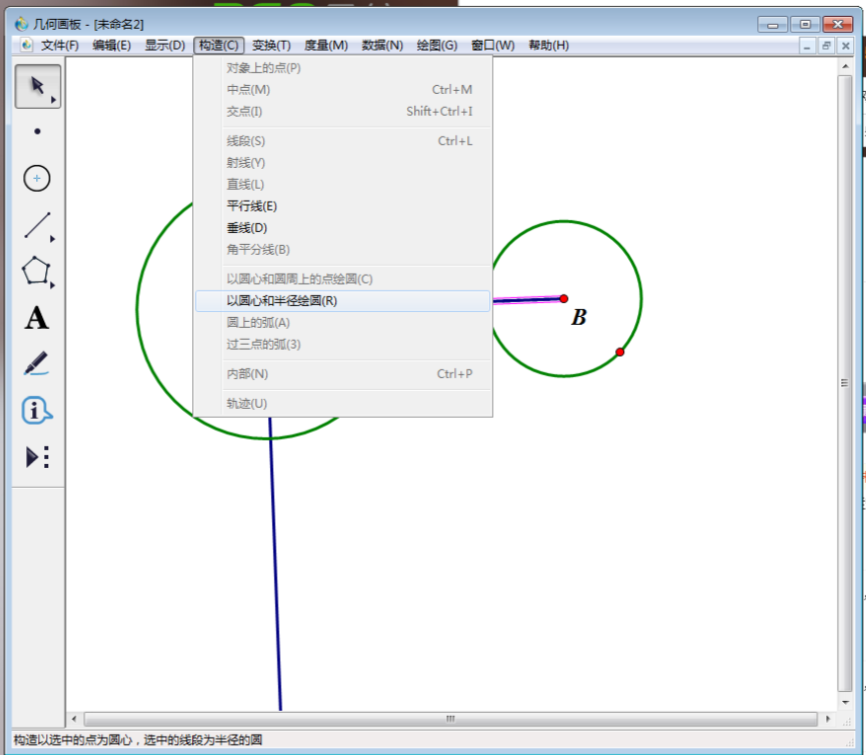Select the text label tool
The image size is (866, 755).
[36, 318]
